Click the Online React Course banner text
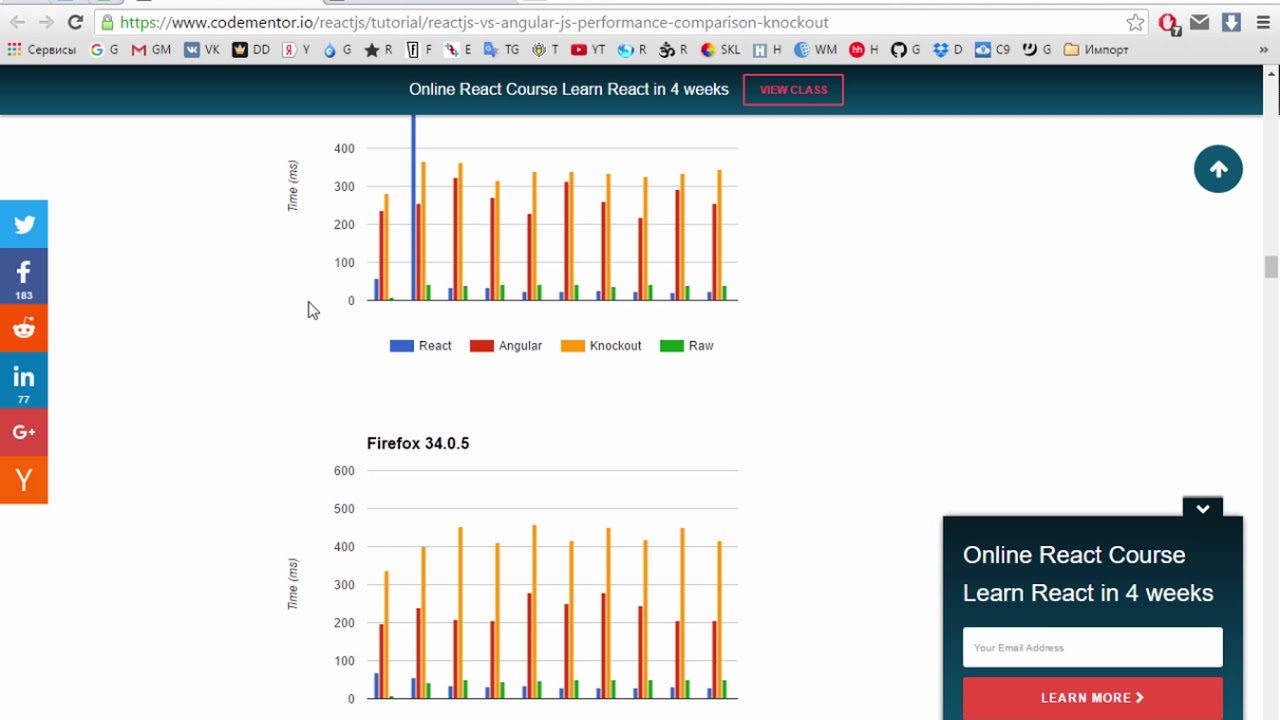Image resolution: width=1280 pixels, height=720 pixels. [568, 89]
